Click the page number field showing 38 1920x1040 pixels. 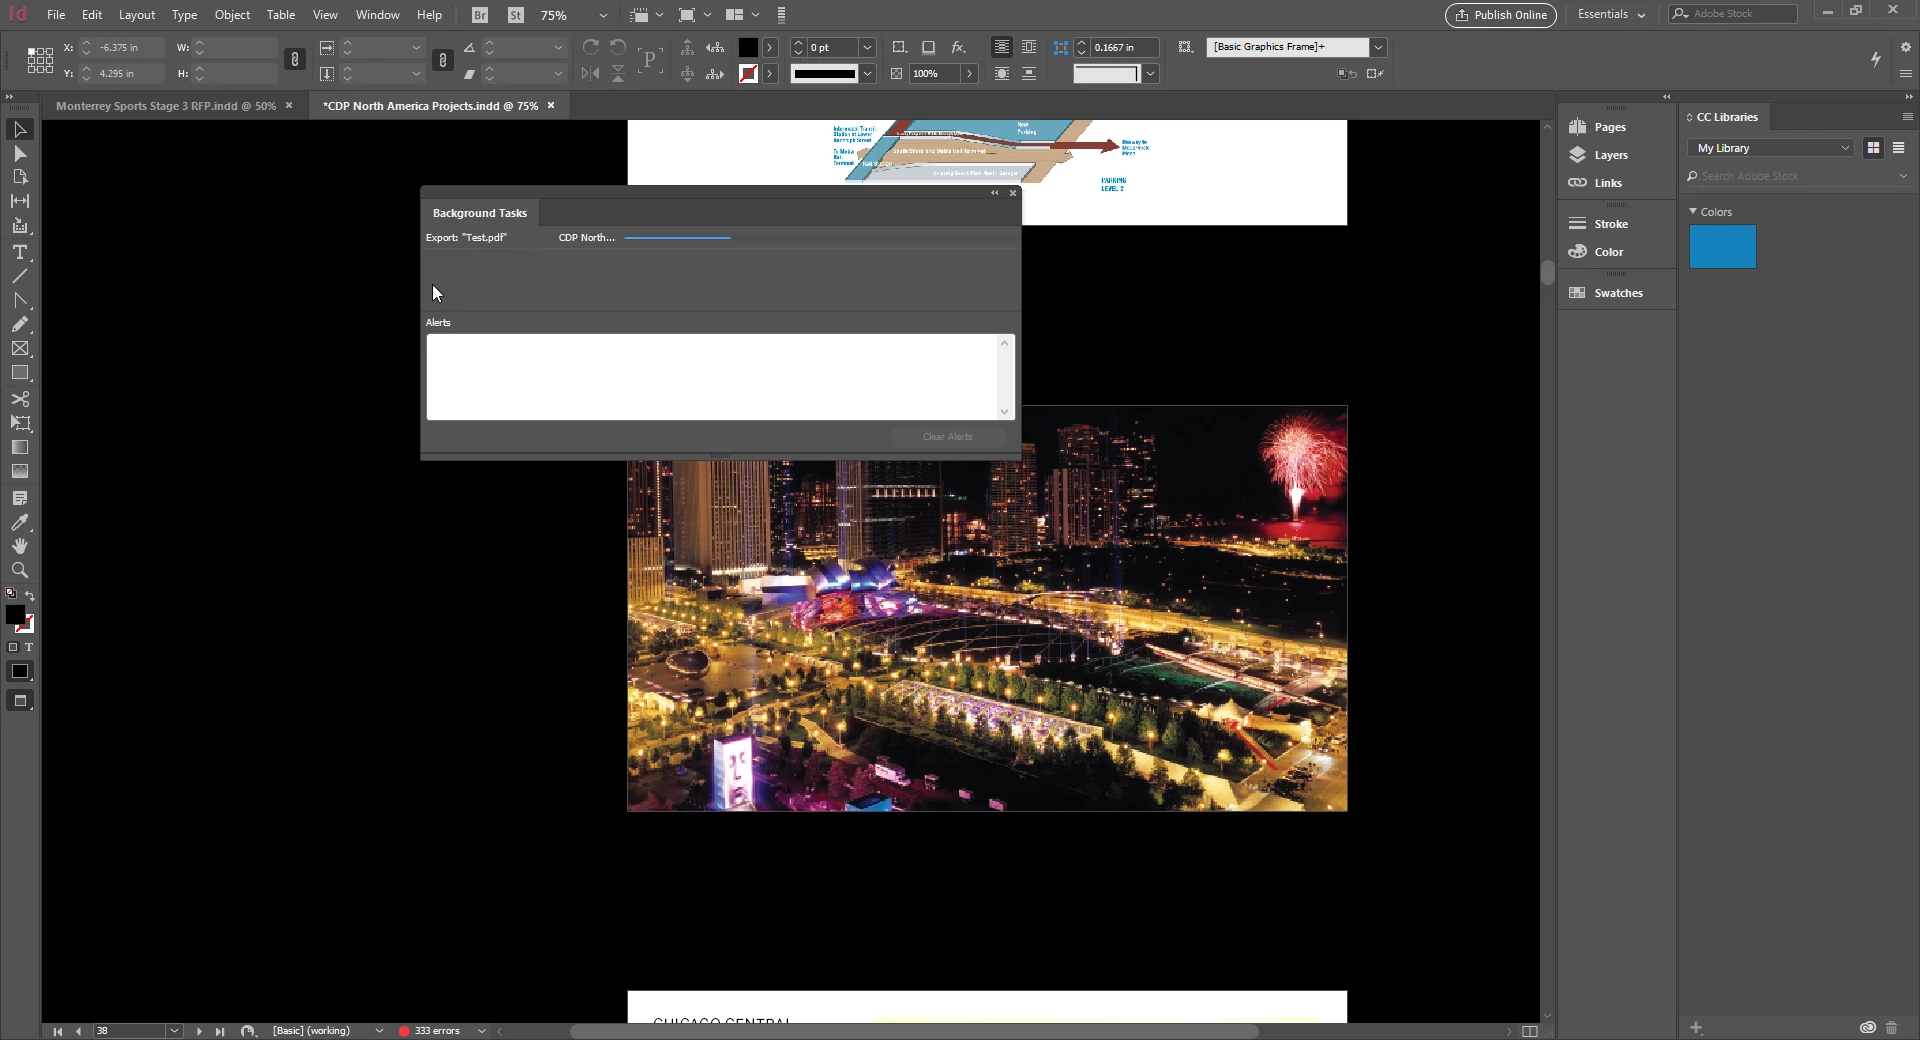[130, 1031]
